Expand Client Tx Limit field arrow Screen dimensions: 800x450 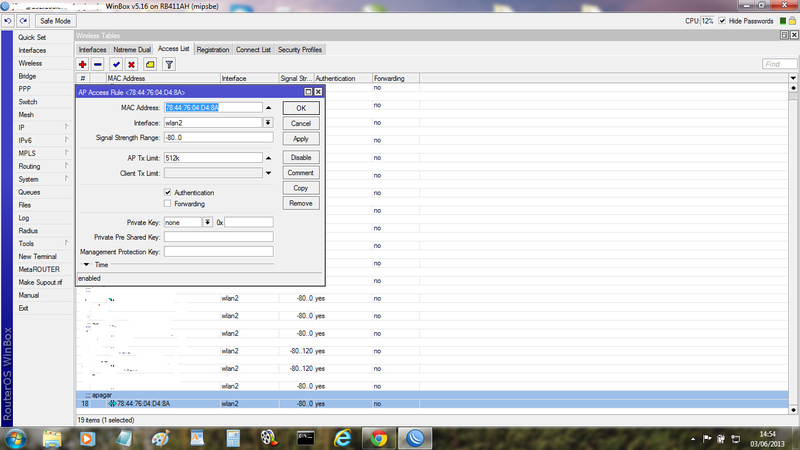[x=268, y=173]
